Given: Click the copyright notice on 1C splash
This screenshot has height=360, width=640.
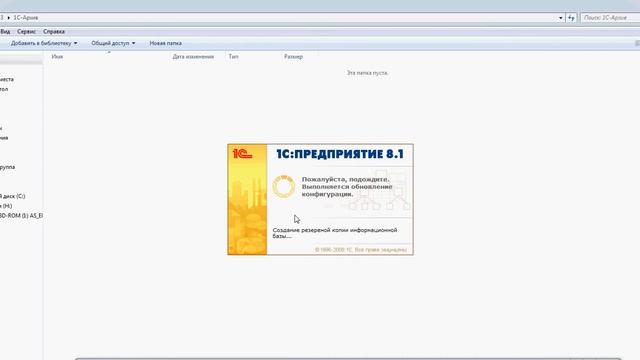Looking at the screenshot, I should pyautogui.click(x=361, y=249).
